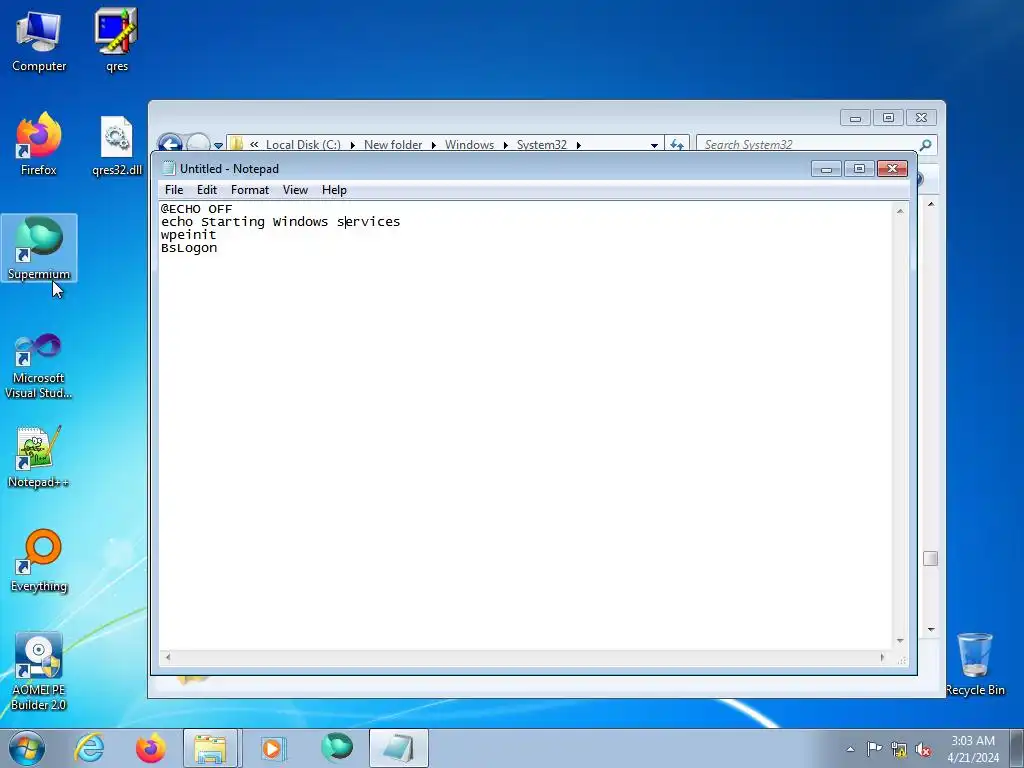Select the Notepad++ desktop shortcut
The height and width of the screenshot is (768, 1024).
39,457
